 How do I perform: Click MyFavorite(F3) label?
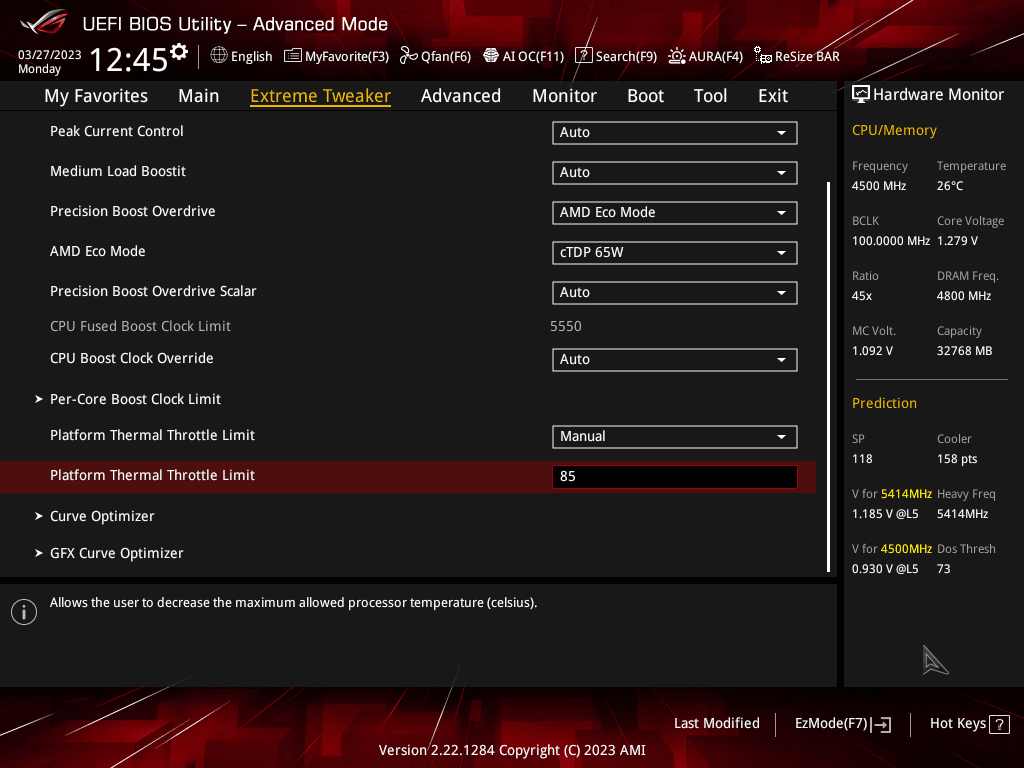[x=347, y=56]
